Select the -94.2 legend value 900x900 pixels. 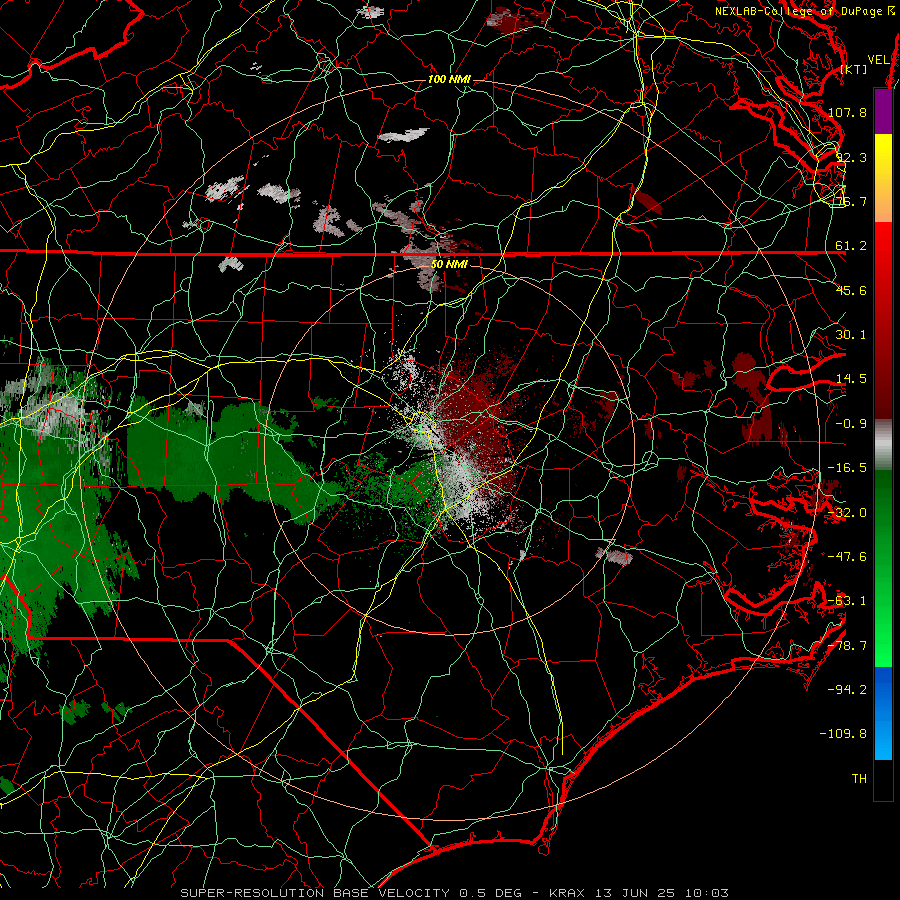847,689
